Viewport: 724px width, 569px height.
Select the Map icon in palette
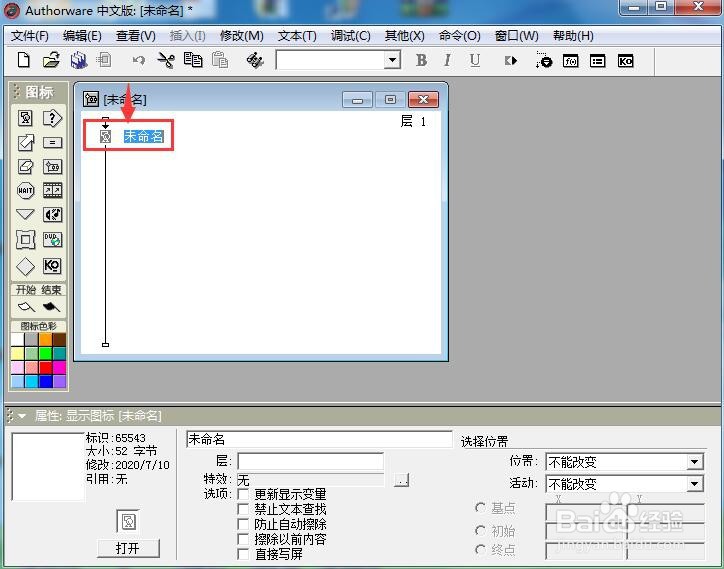click(x=52, y=166)
